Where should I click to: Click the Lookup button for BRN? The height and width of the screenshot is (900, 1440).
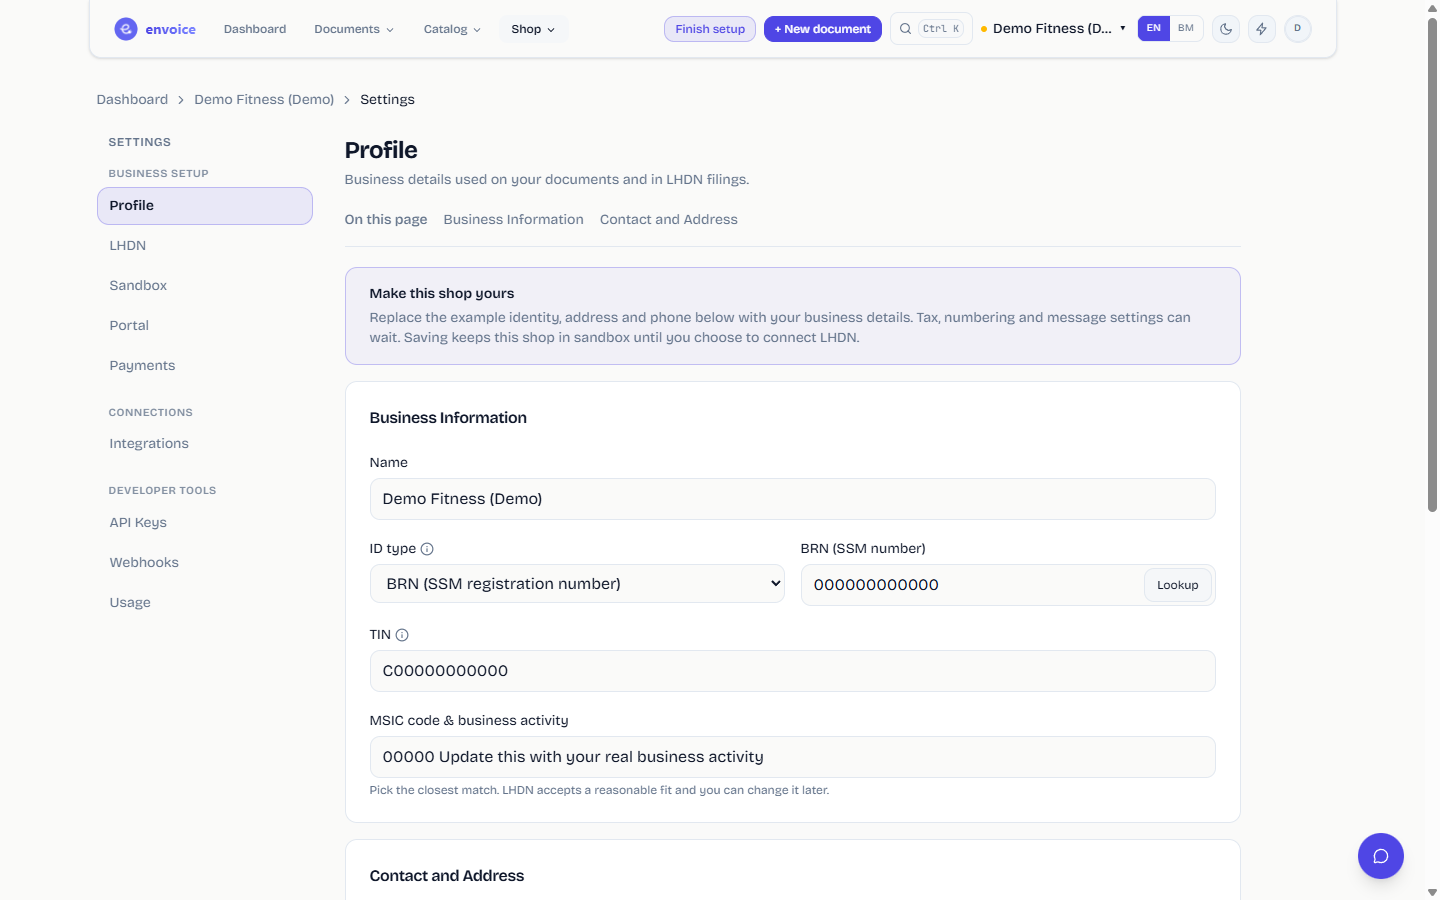pyautogui.click(x=1178, y=585)
